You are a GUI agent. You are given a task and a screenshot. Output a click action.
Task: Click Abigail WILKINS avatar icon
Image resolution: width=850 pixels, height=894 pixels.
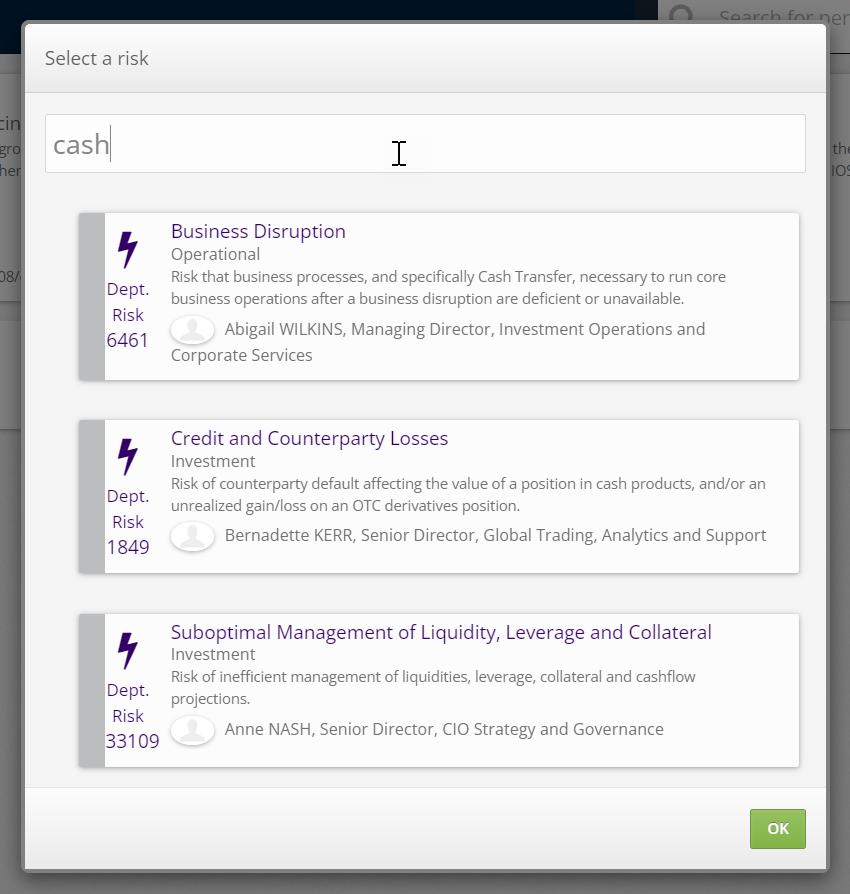tap(192, 330)
